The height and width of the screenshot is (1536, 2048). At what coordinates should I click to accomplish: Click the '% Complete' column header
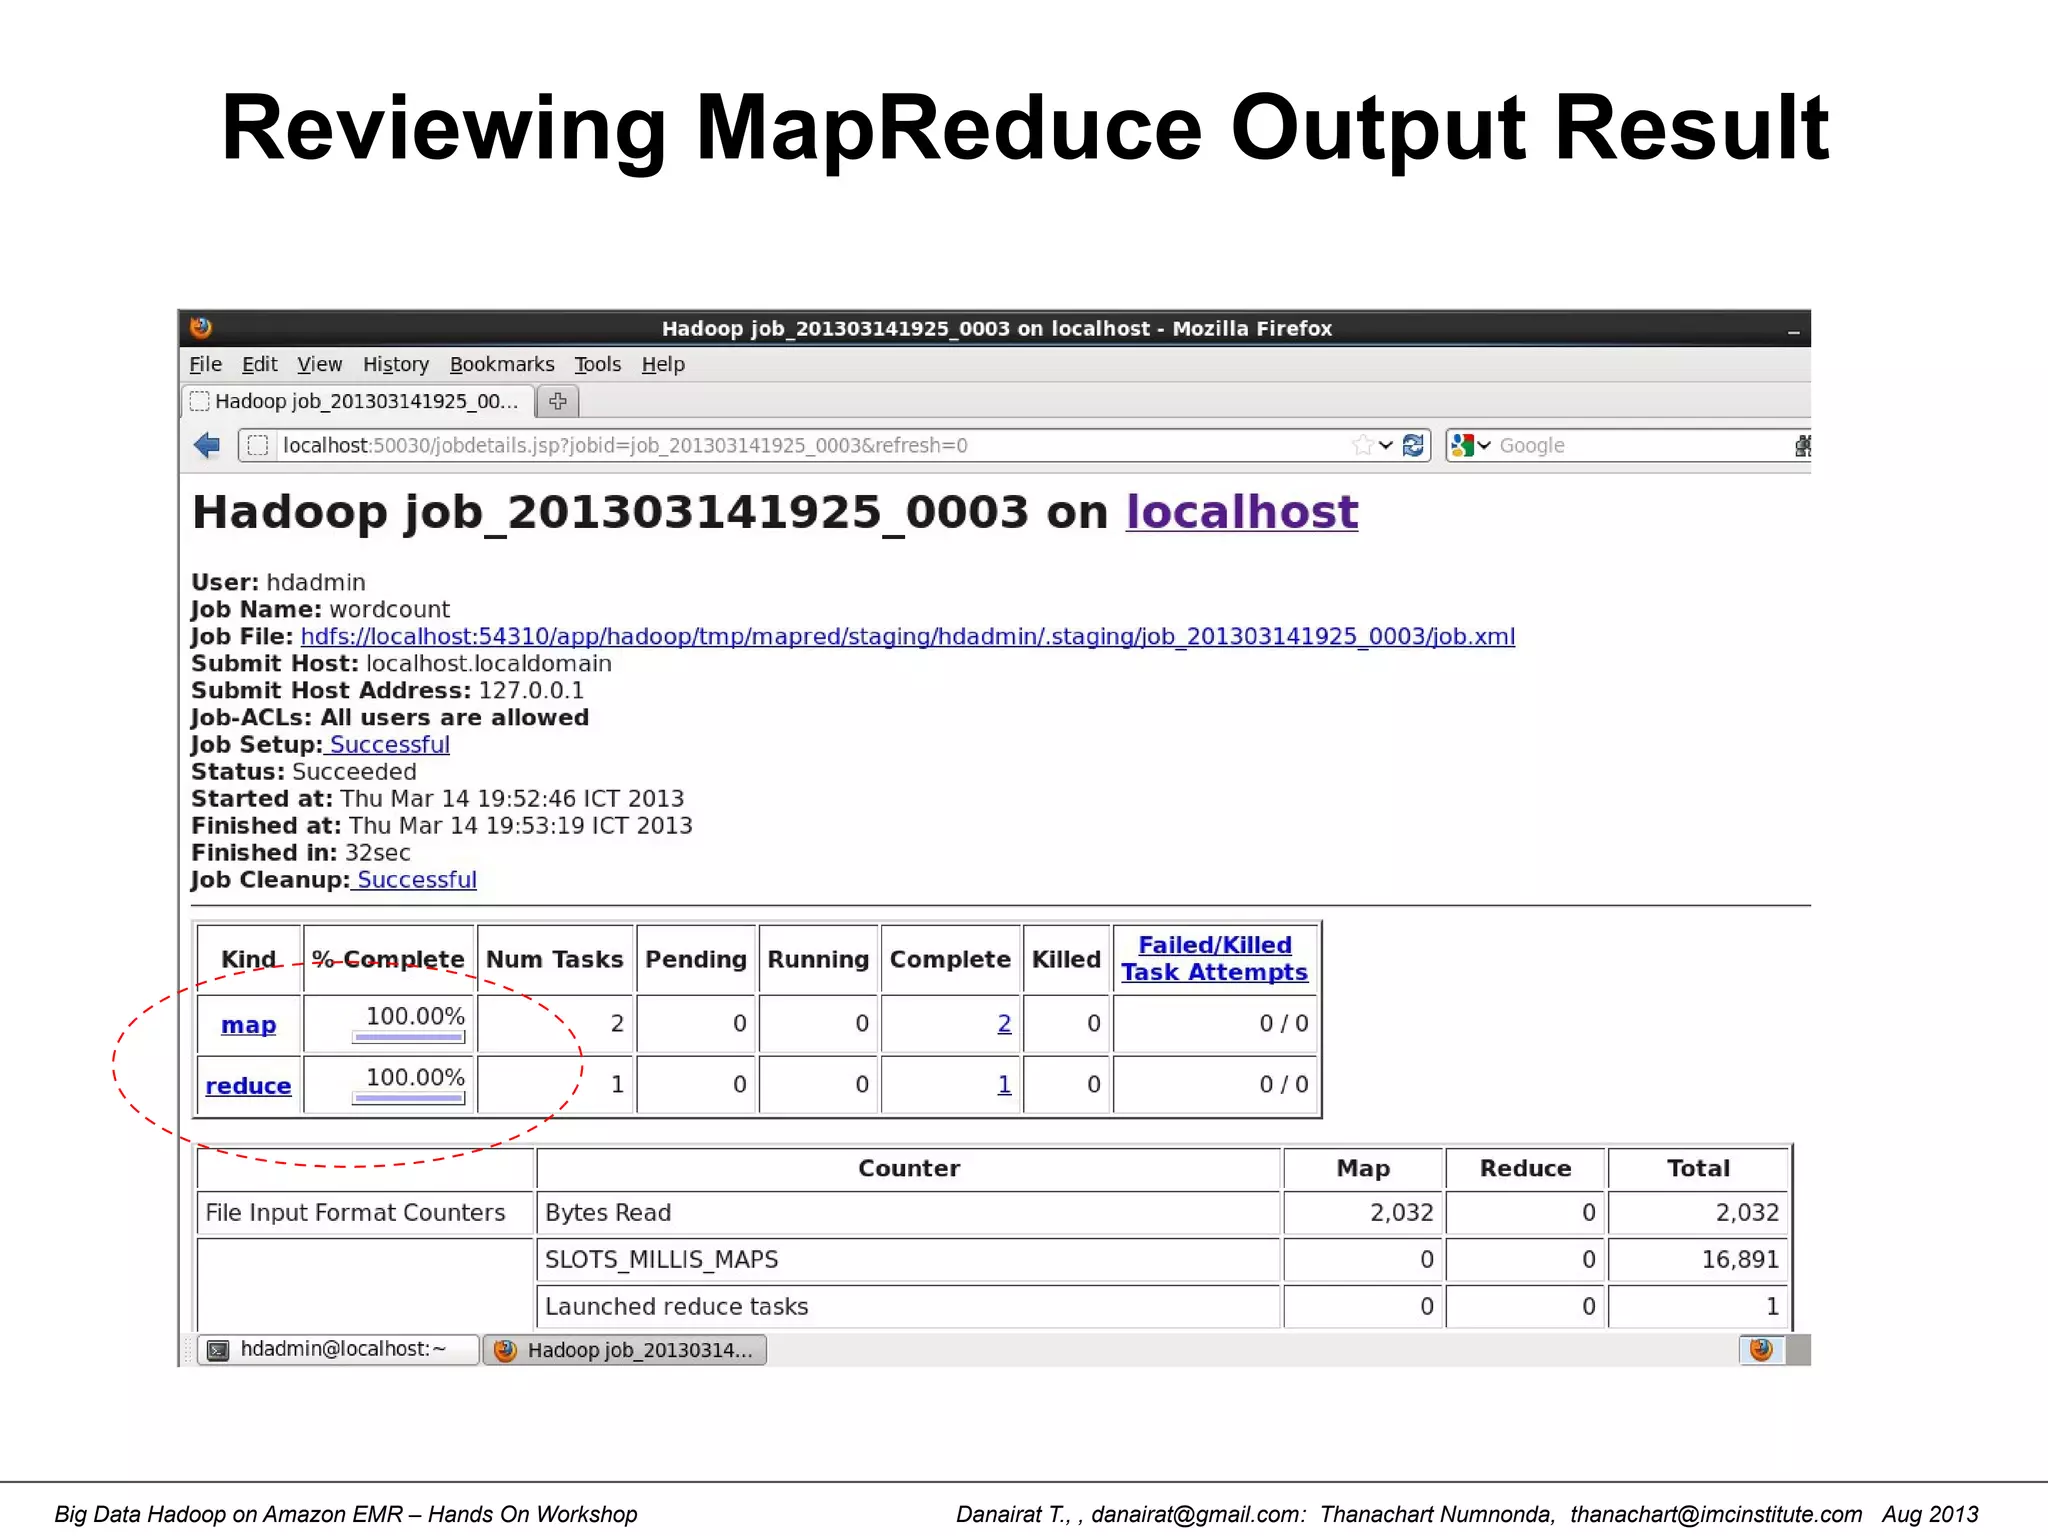pos(388,958)
